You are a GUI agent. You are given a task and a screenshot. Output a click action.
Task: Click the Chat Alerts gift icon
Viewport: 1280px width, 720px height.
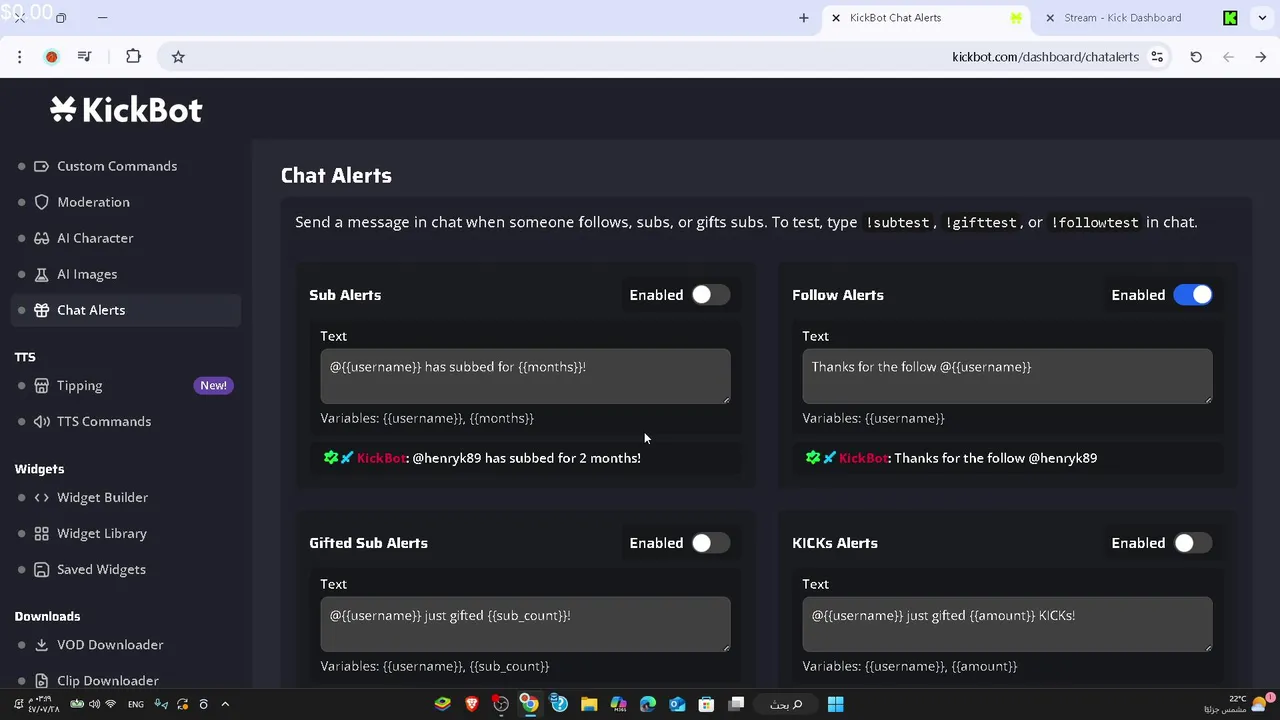coord(41,310)
